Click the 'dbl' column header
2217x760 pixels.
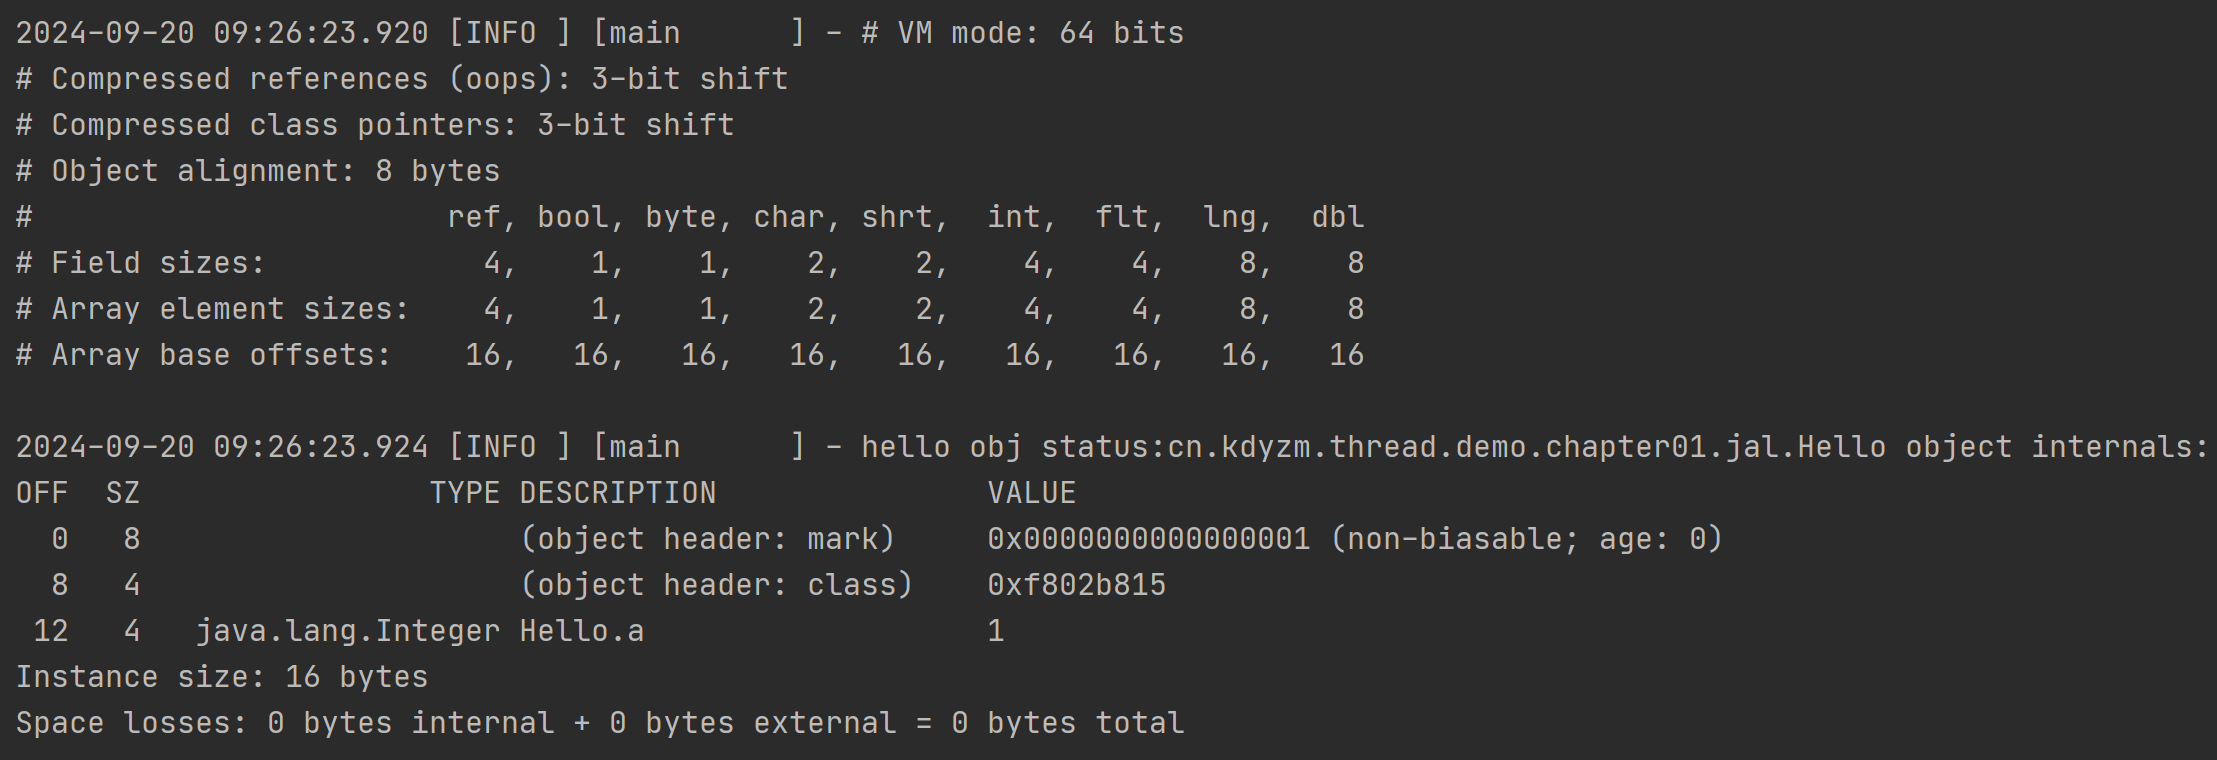tap(1337, 217)
